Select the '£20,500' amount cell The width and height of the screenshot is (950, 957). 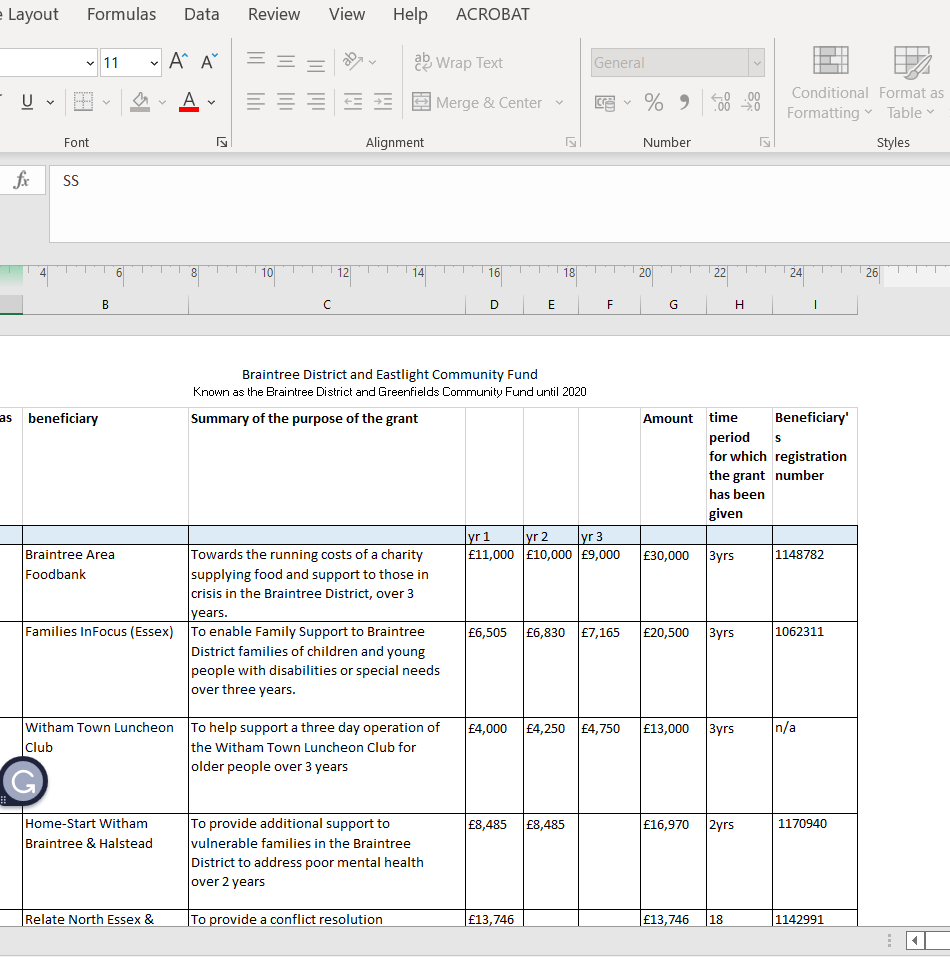pos(674,670)
